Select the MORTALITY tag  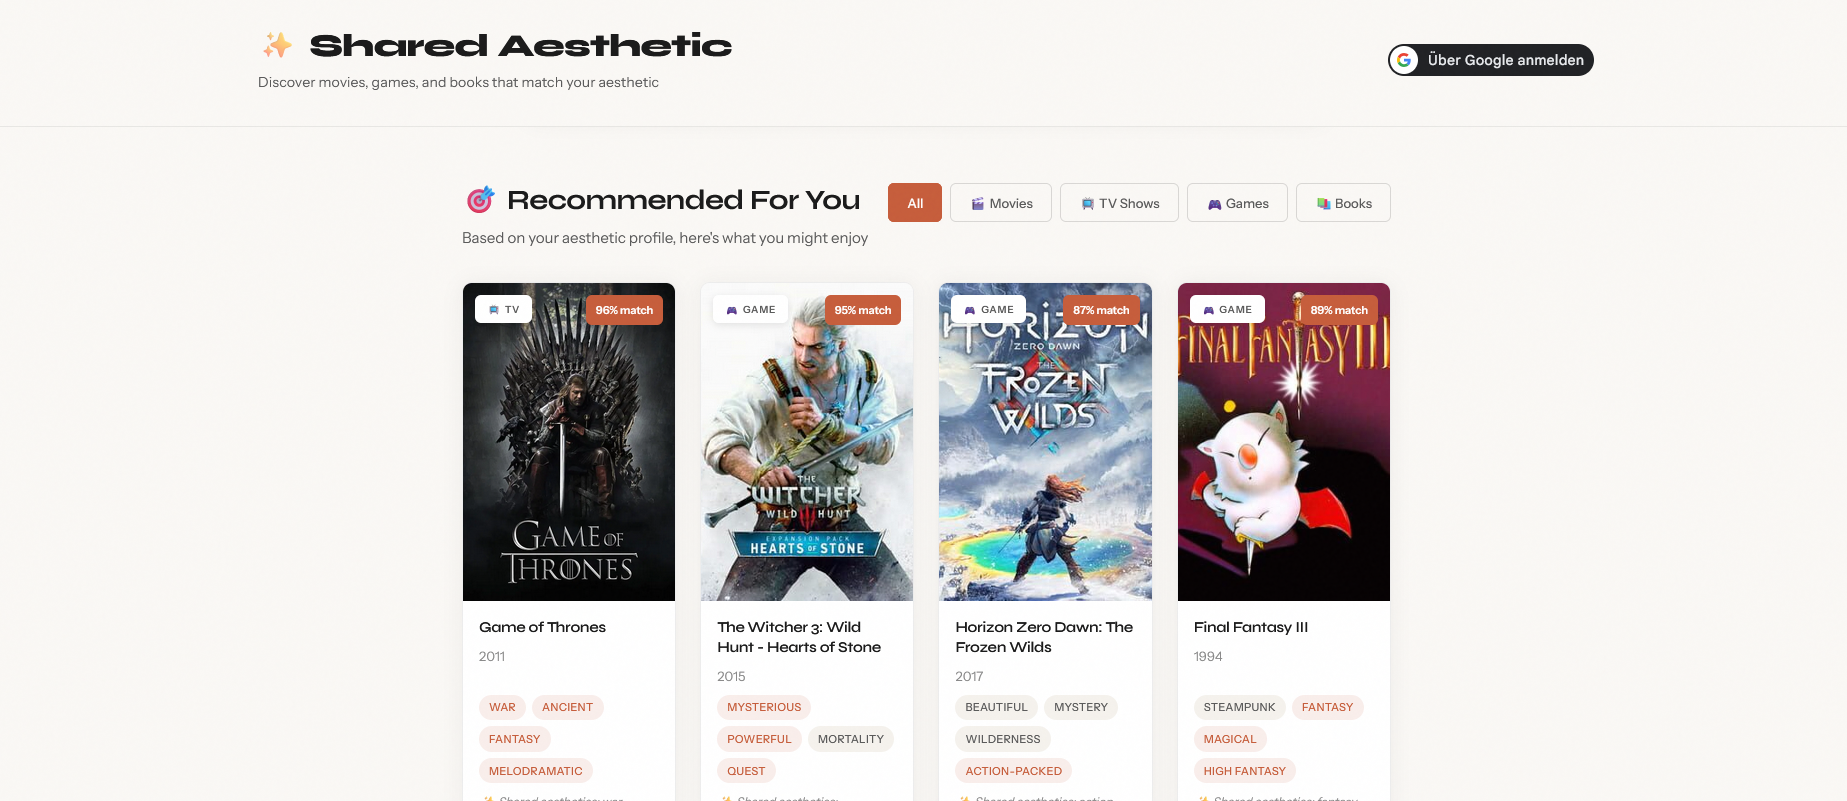point(851,739)
